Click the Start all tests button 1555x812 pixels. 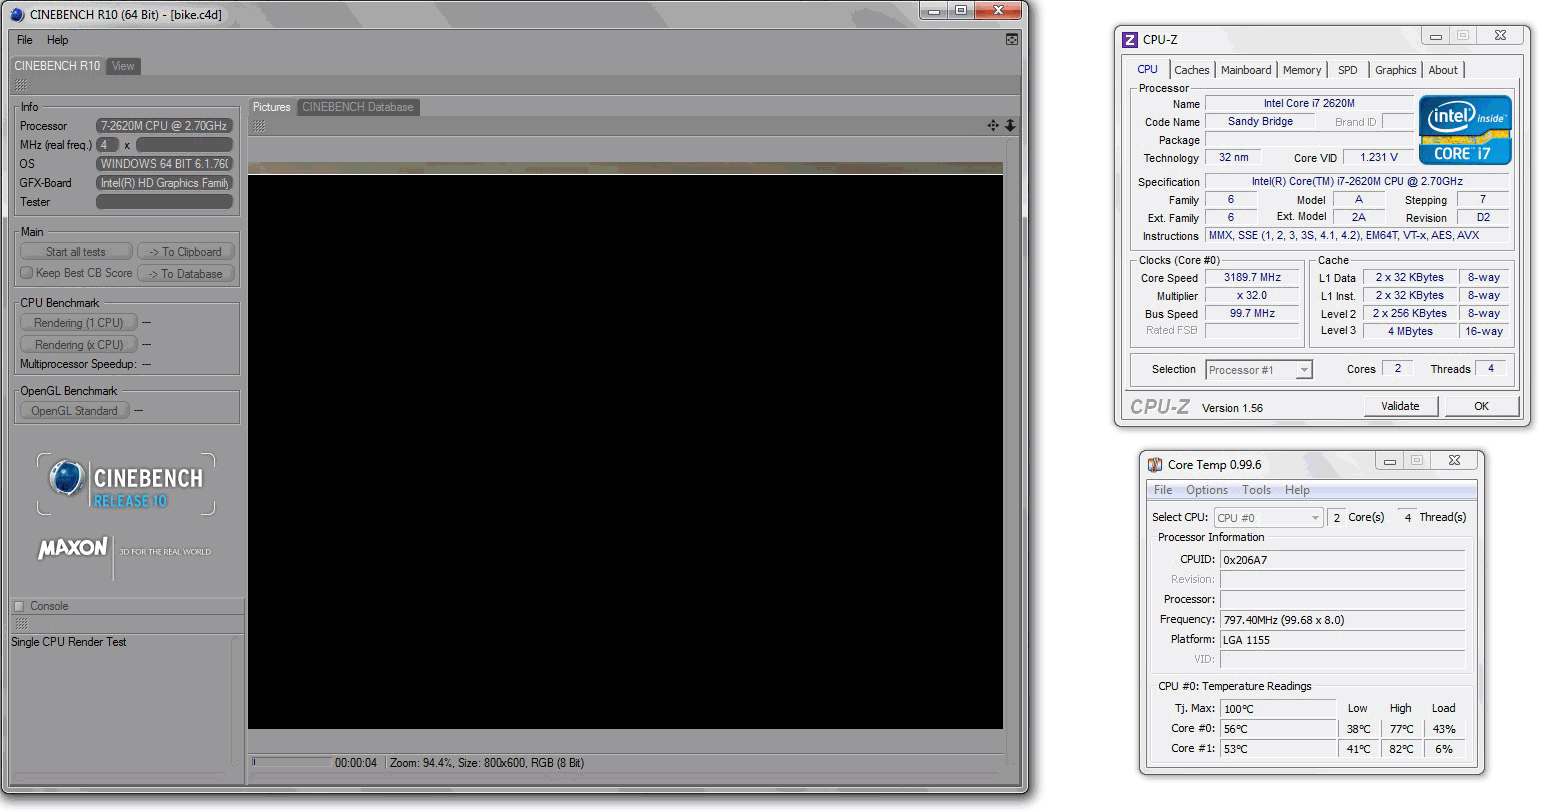point(76,252)
